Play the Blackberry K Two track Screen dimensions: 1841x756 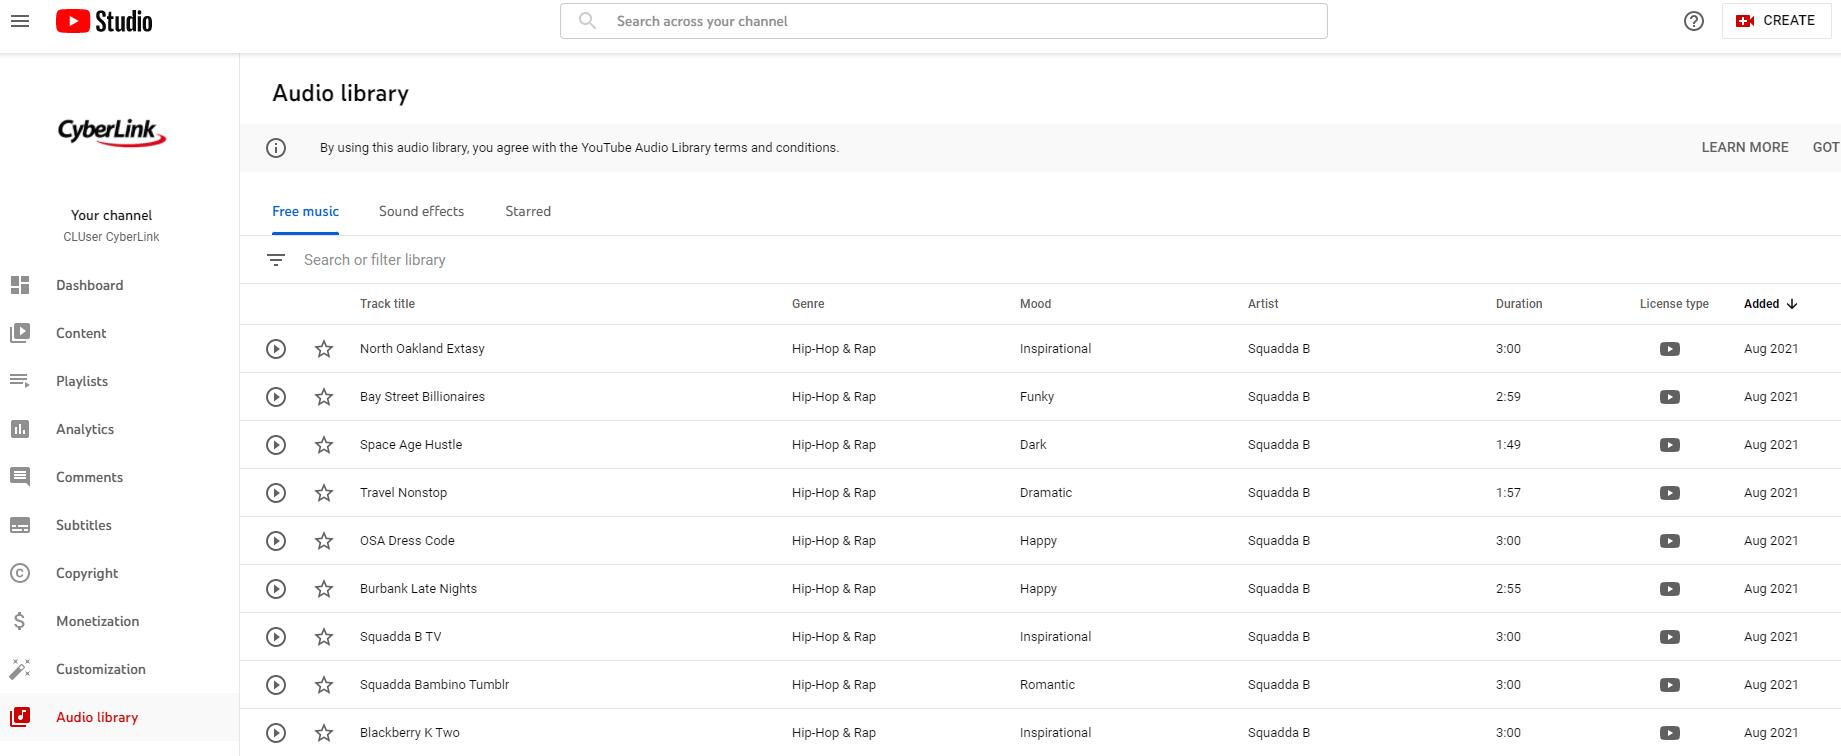coord(276,733)
